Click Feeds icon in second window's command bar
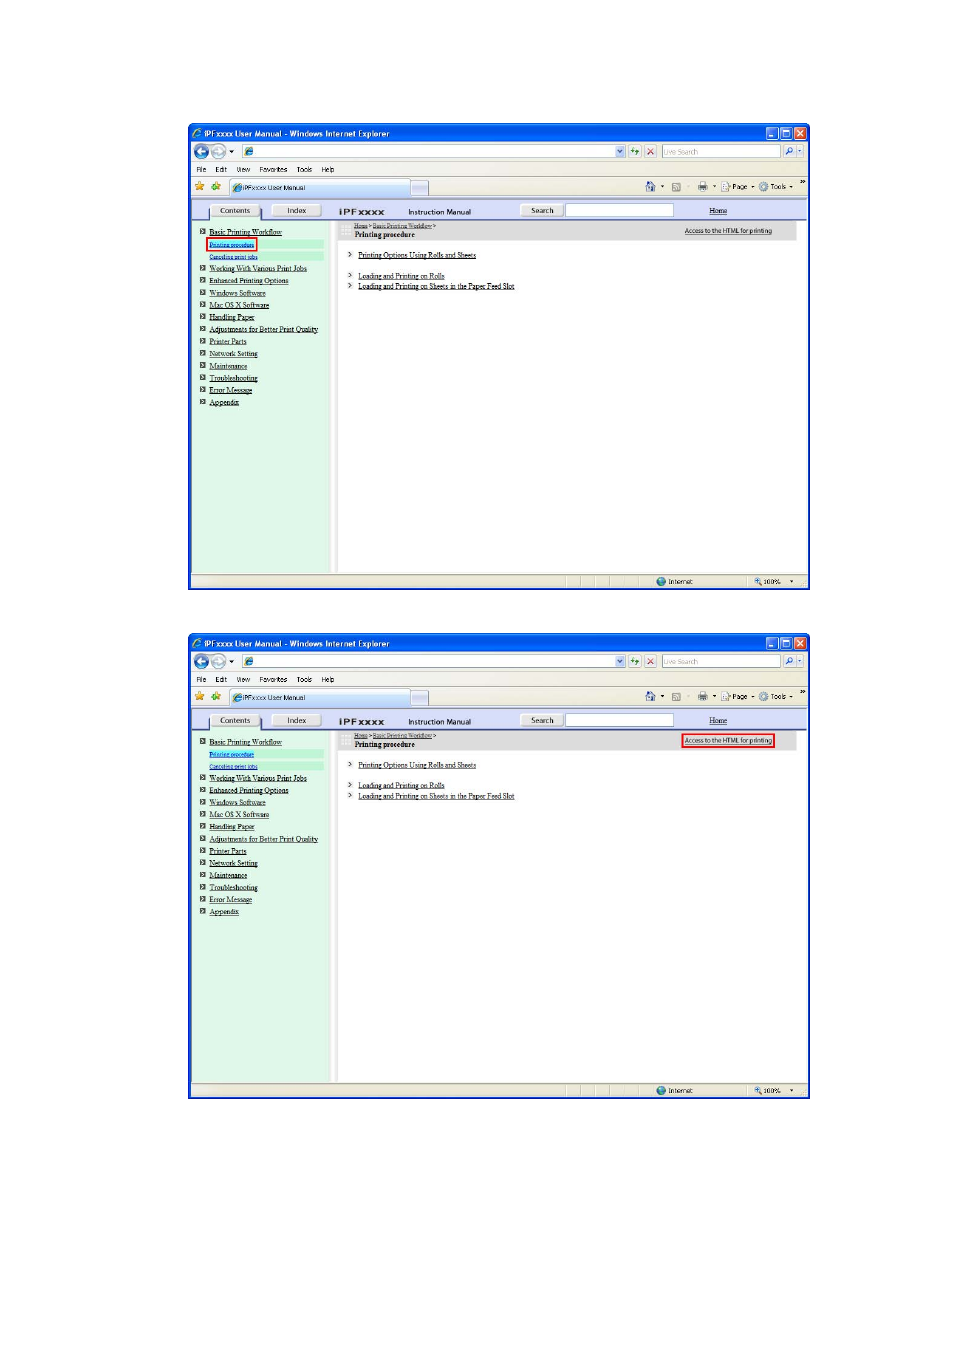954x1350 pixels. point(676,697)
